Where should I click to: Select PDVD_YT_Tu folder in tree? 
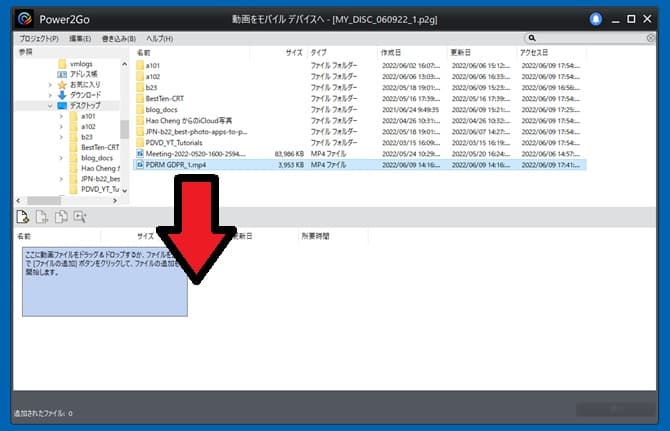pyautogui.click(x=100, y=189)
